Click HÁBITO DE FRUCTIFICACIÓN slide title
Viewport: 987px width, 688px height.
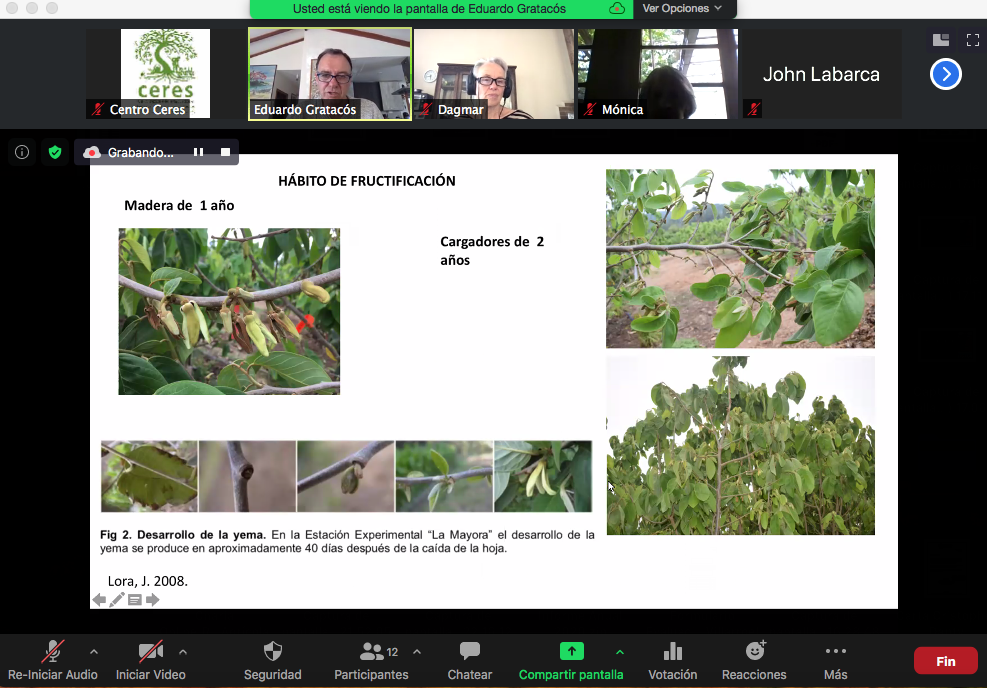pos(367,181)
